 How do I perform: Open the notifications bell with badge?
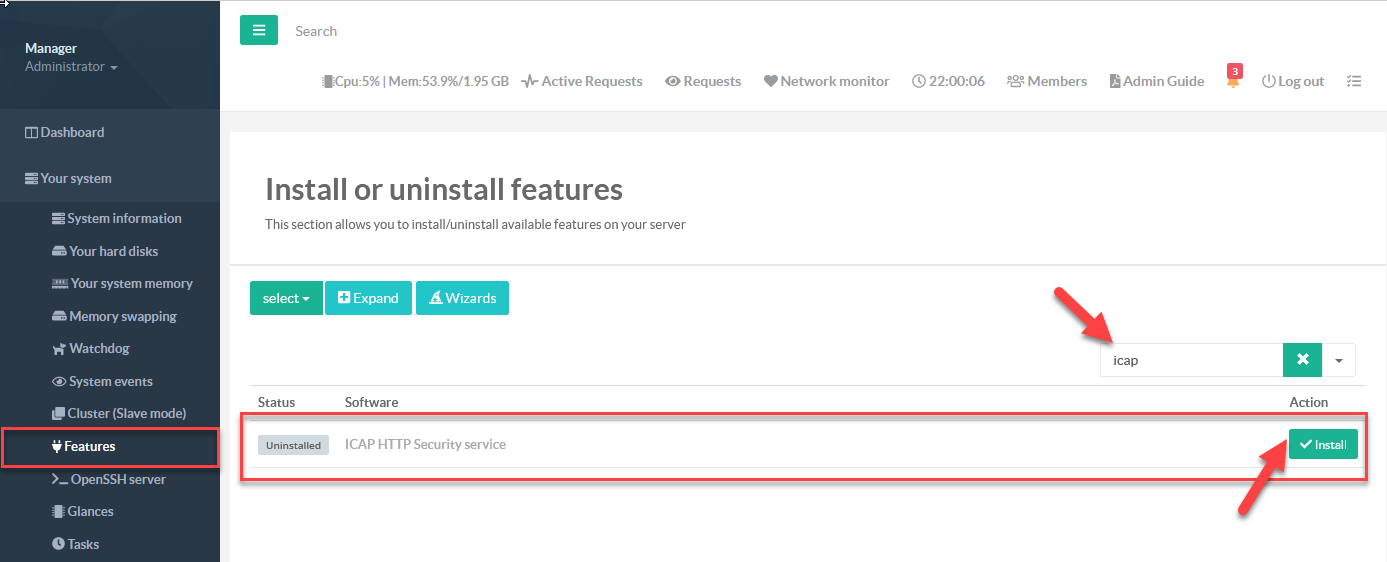(x=1233, y=80)
